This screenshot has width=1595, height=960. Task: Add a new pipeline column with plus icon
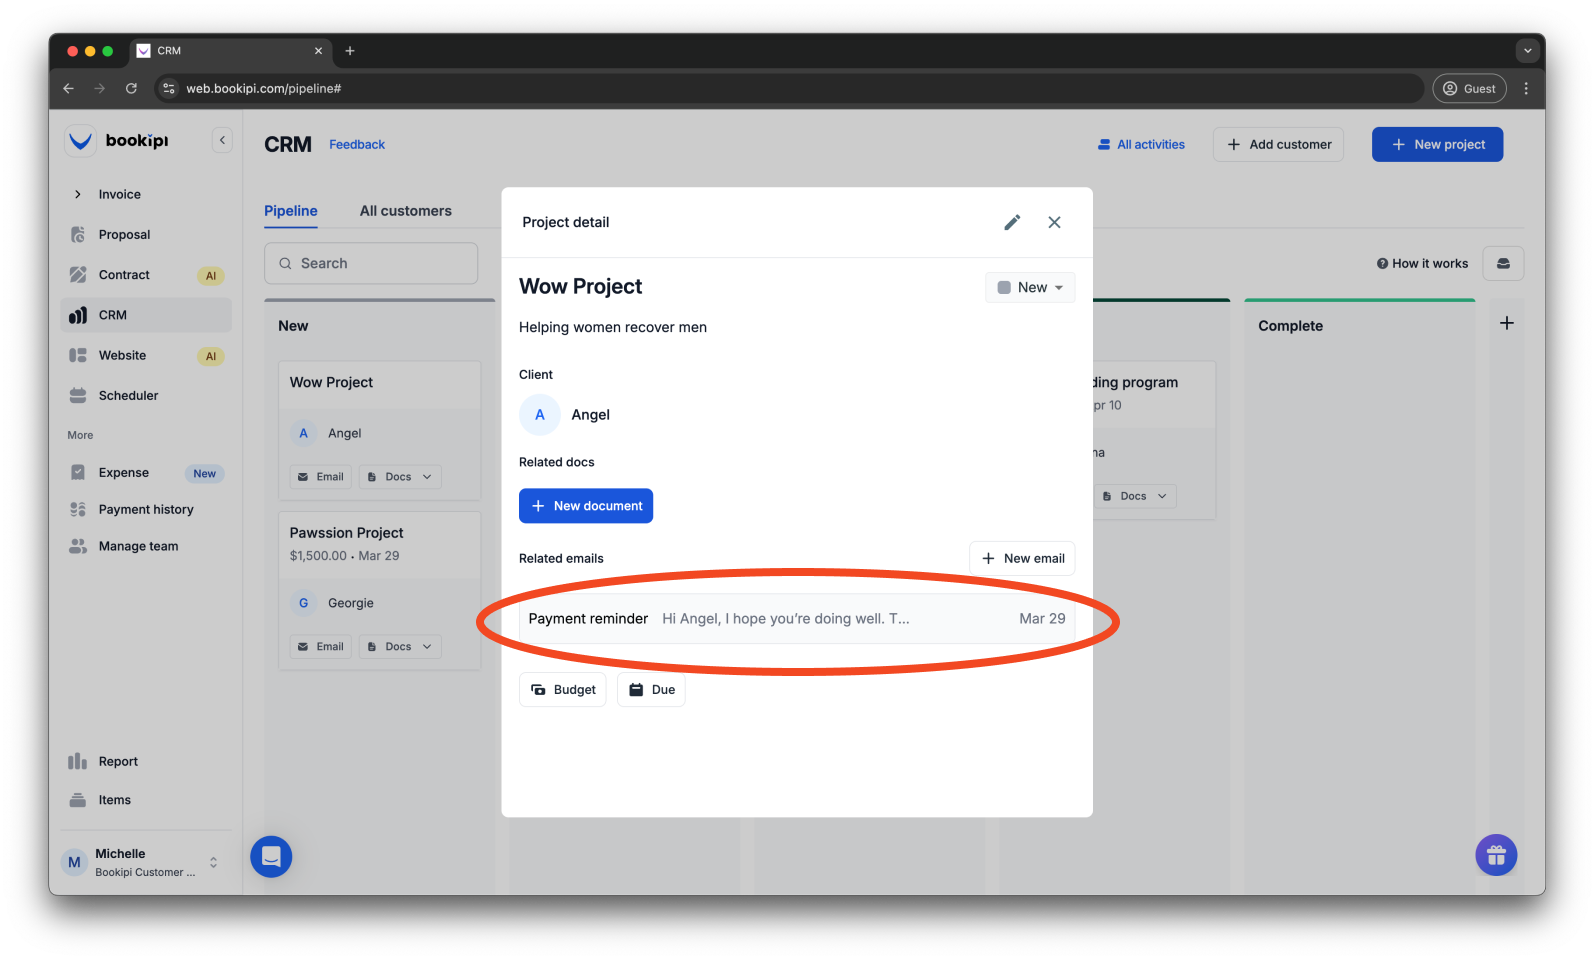point(1507,323)
